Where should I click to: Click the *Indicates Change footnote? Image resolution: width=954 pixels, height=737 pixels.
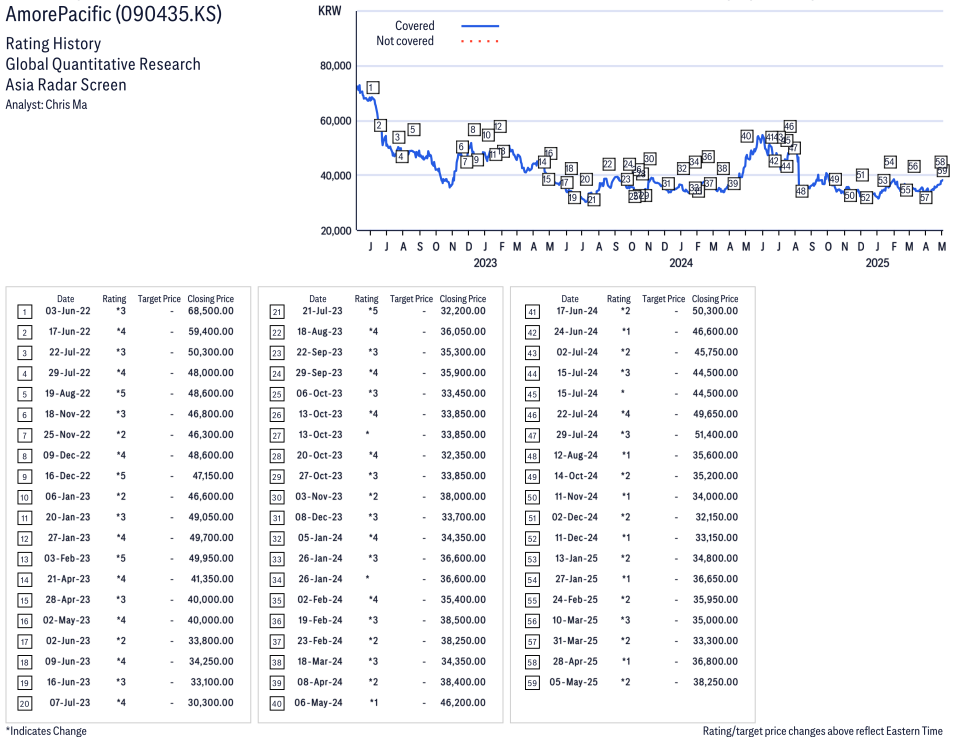pyautogui.click(x=46, y=731)
